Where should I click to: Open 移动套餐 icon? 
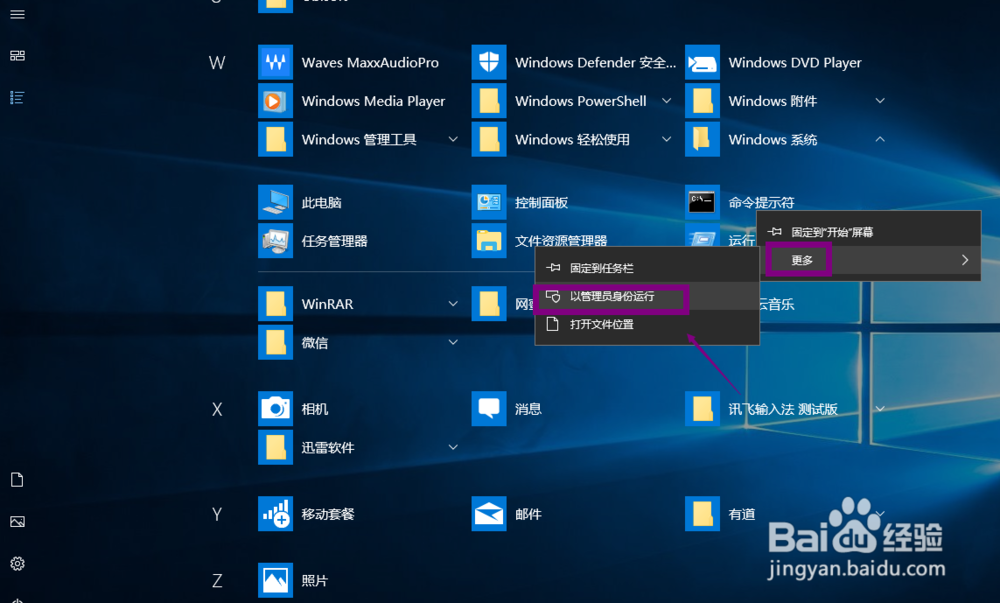275,514
